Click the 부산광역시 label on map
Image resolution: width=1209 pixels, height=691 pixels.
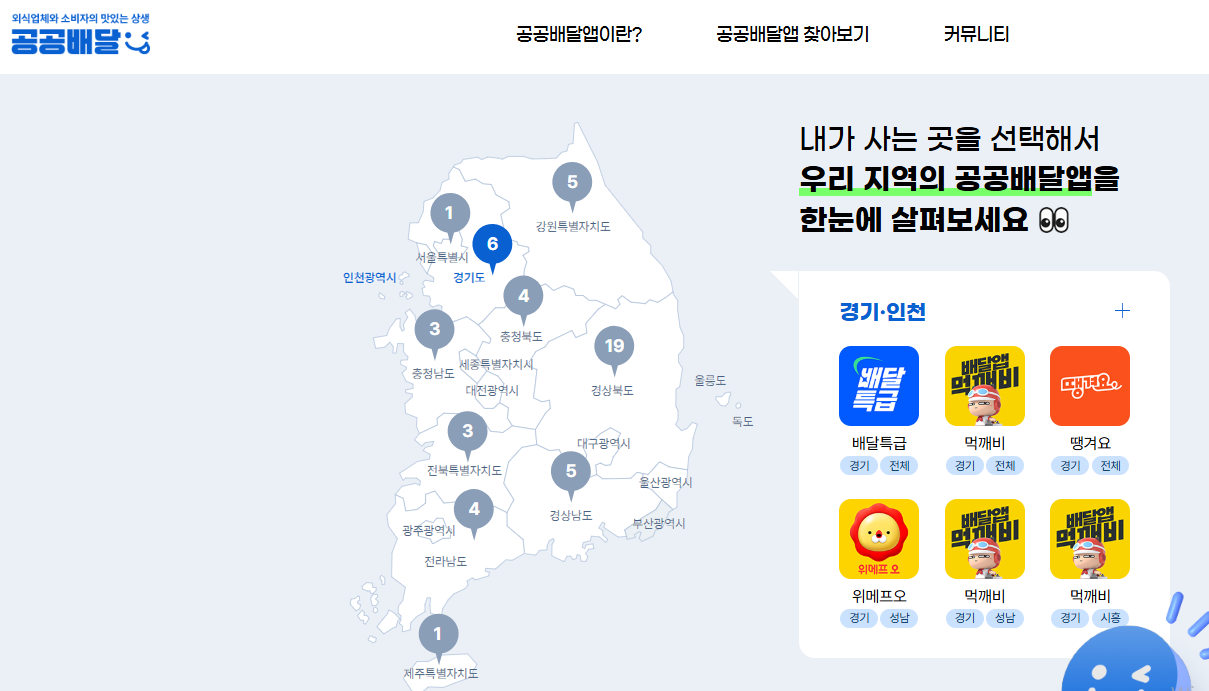coord(659,523)
